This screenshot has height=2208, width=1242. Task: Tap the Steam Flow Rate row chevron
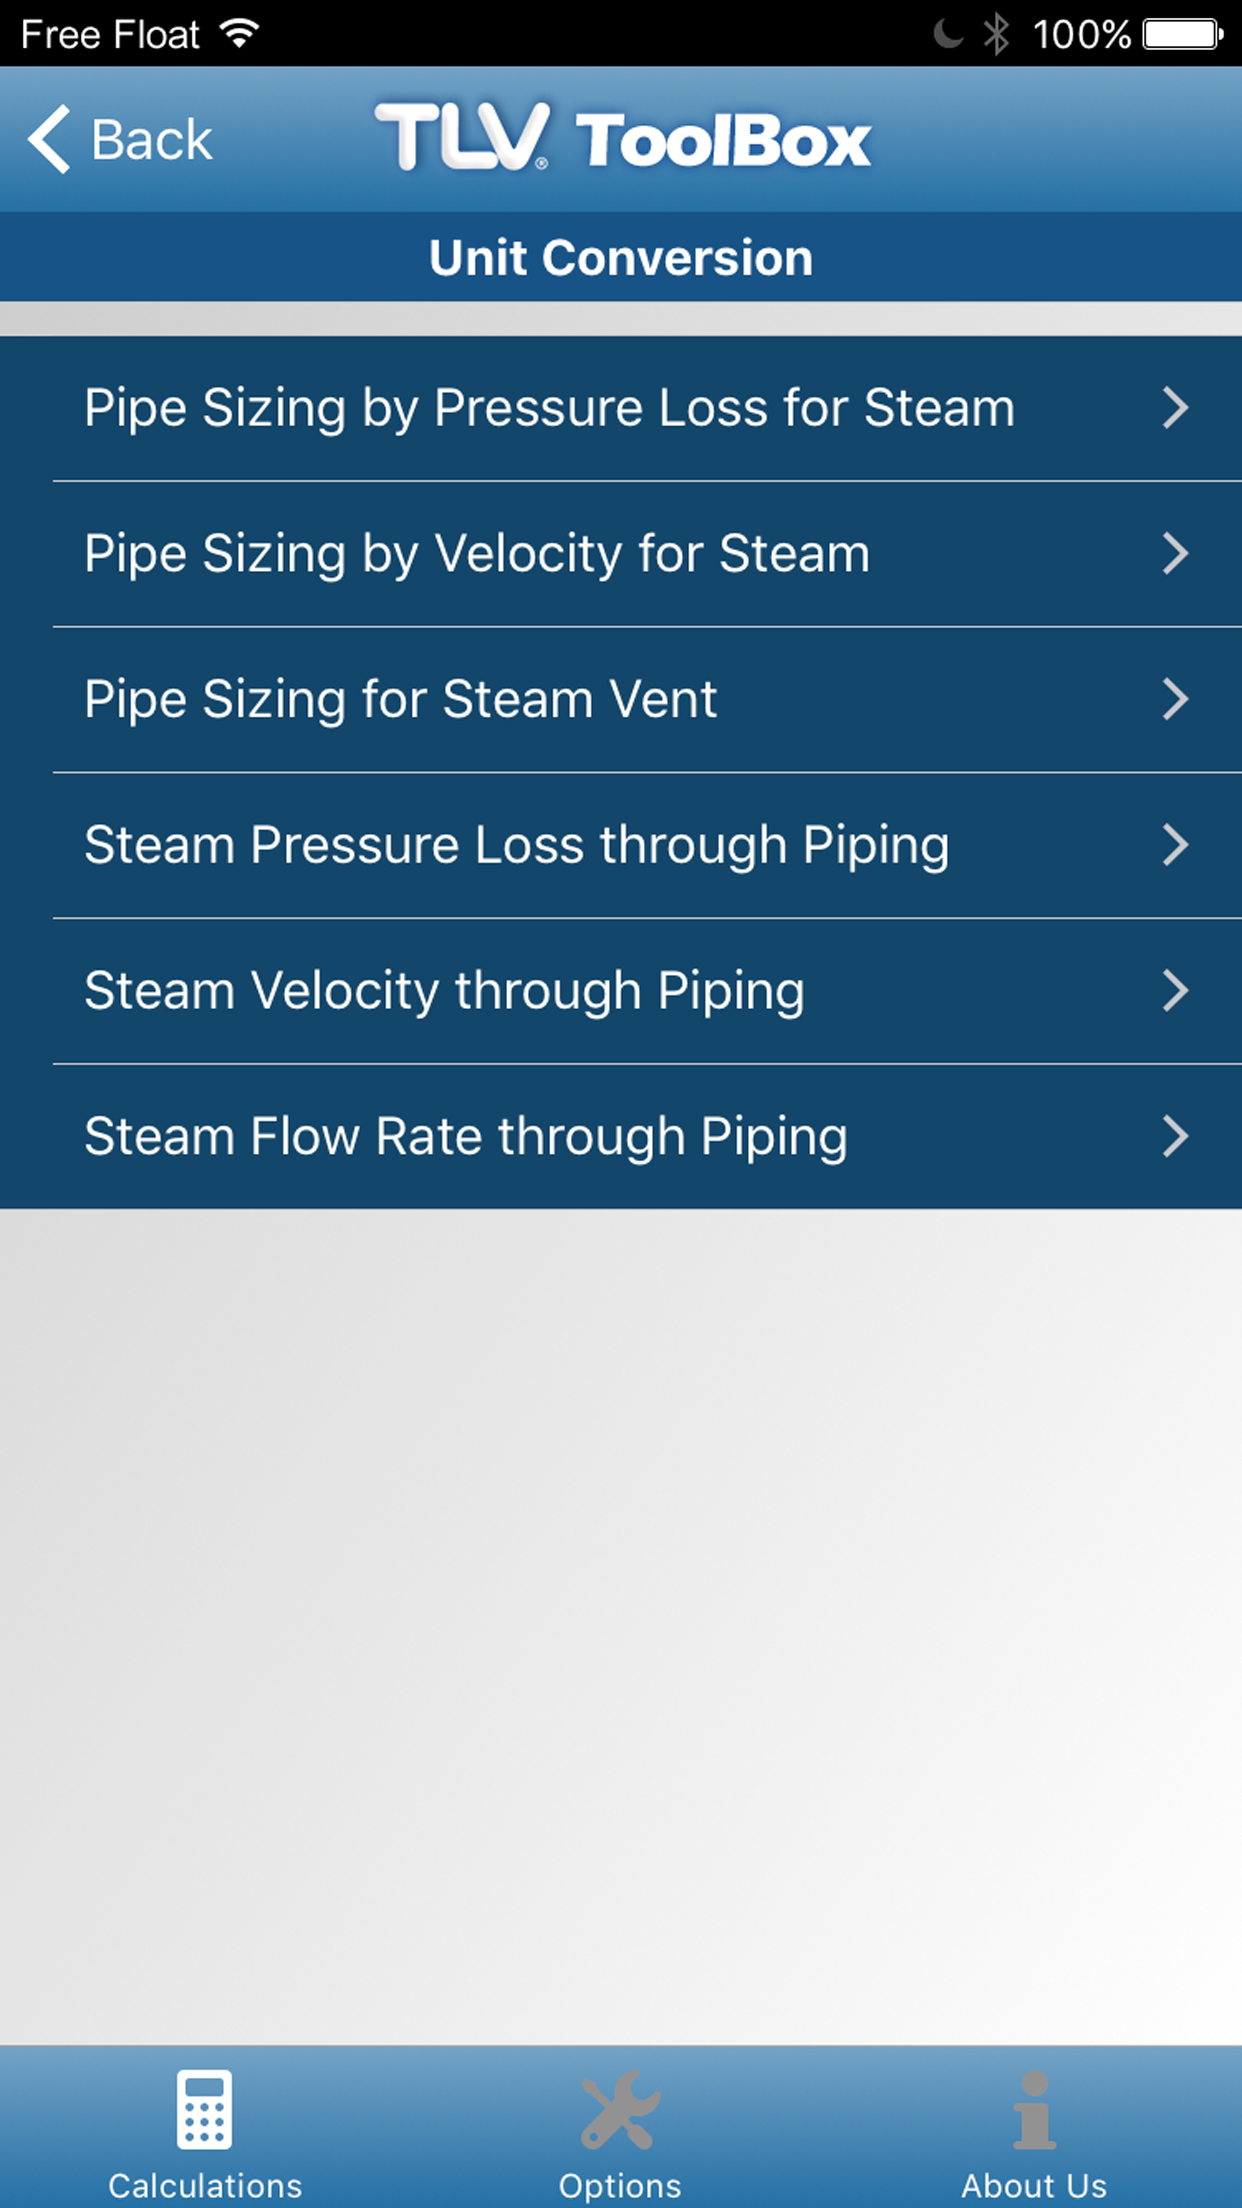pyautogui.click(x=1176, y=1137)
